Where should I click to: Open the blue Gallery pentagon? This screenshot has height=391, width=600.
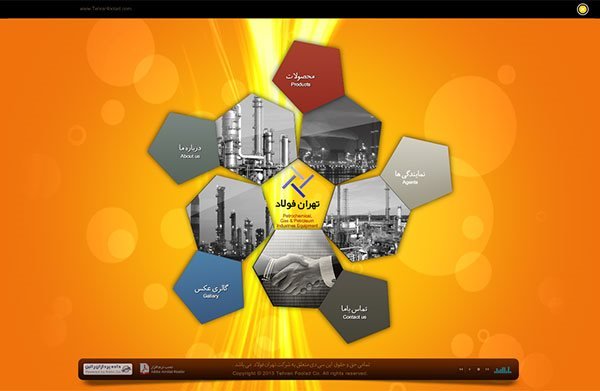[210, 289]
